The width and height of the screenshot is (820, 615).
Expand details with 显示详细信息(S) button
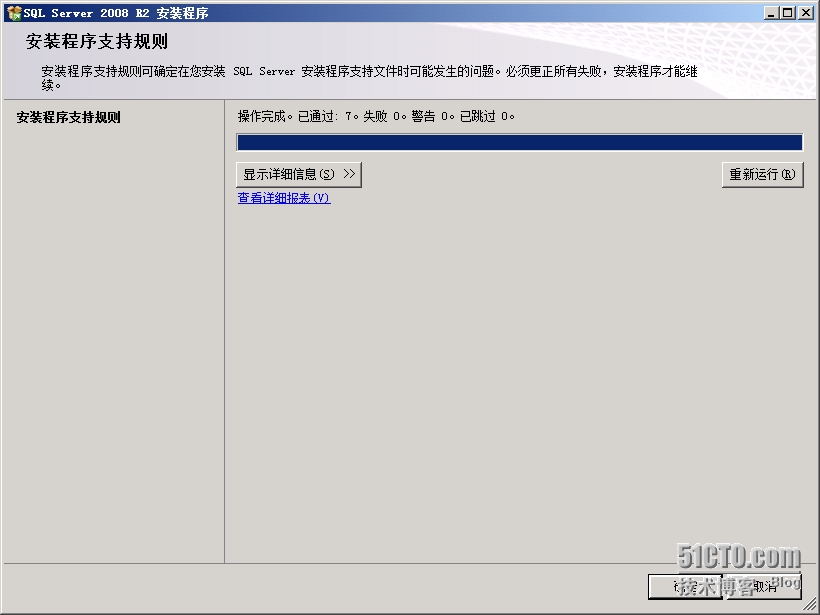299,175
